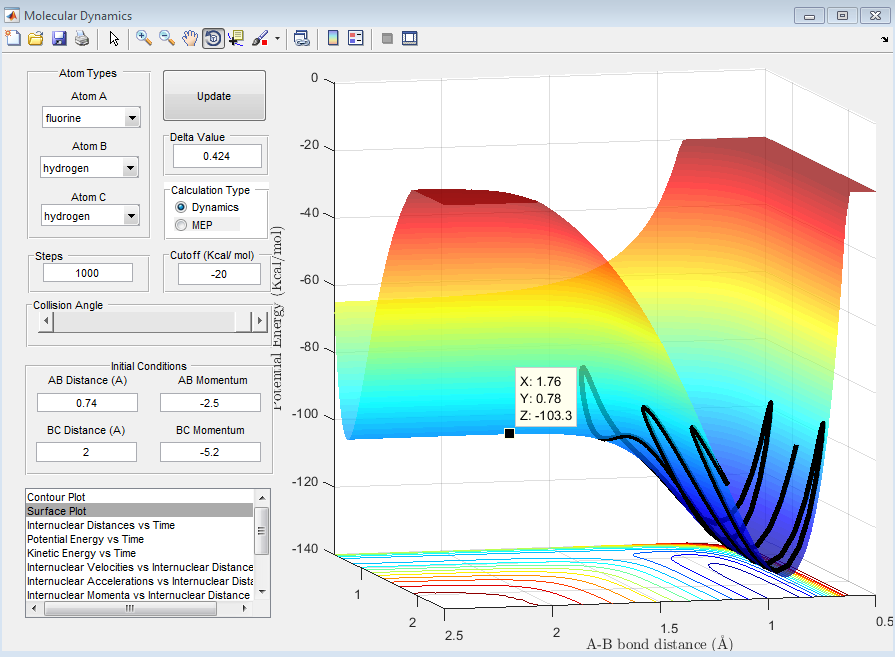Screen dimensions: 895x657
Task: Click the New Figure icon
Action: tap(13, 38)
